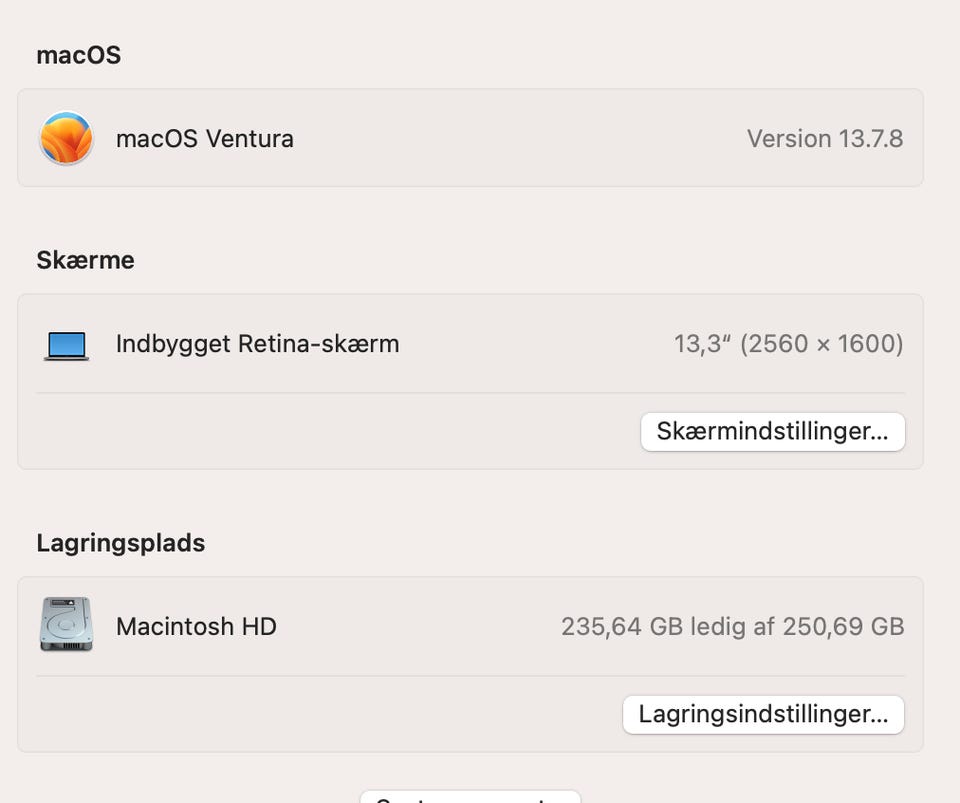Select the Macintosh HD disk name

(196, 626)
